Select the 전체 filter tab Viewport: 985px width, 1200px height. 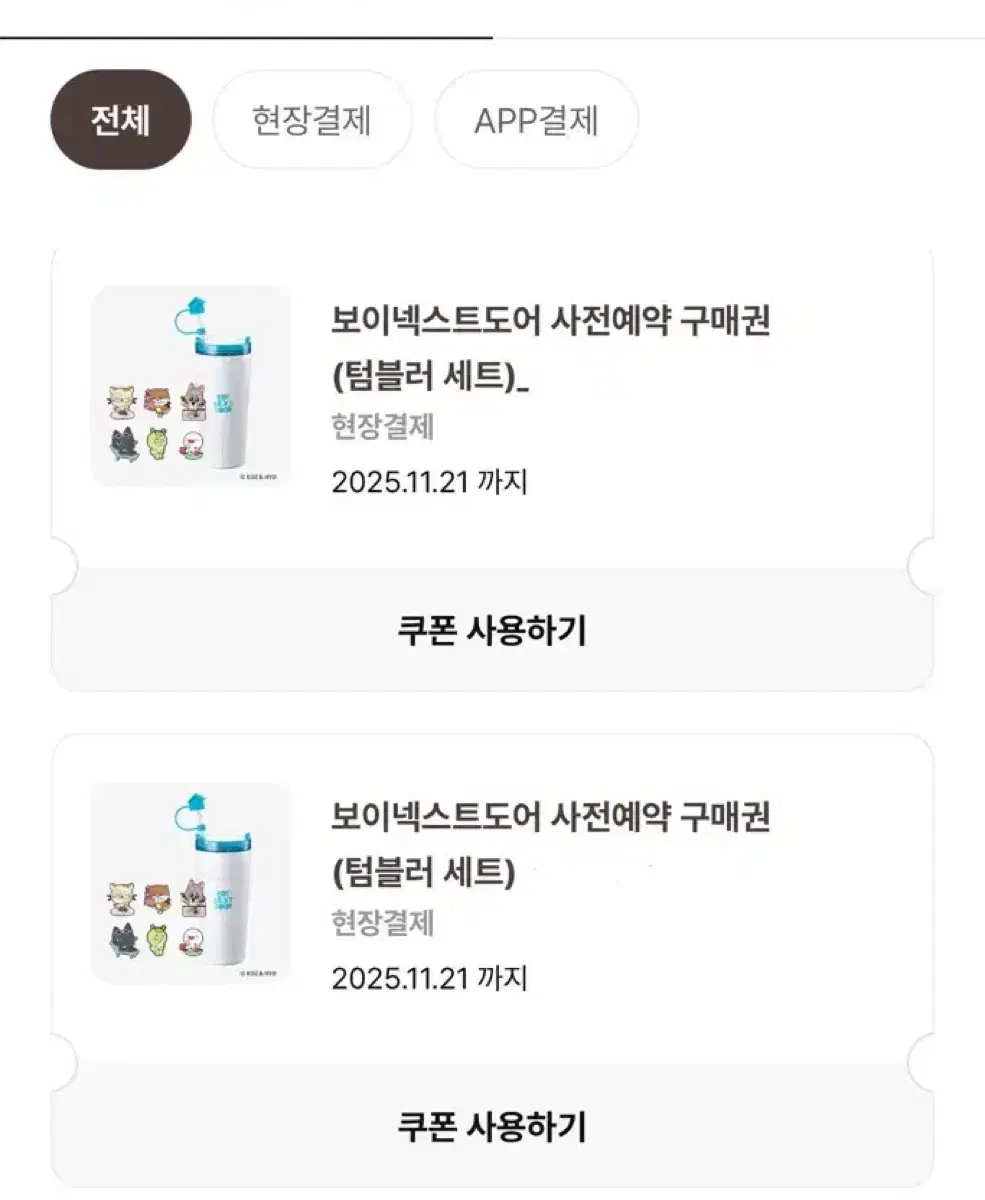[120, 120]
